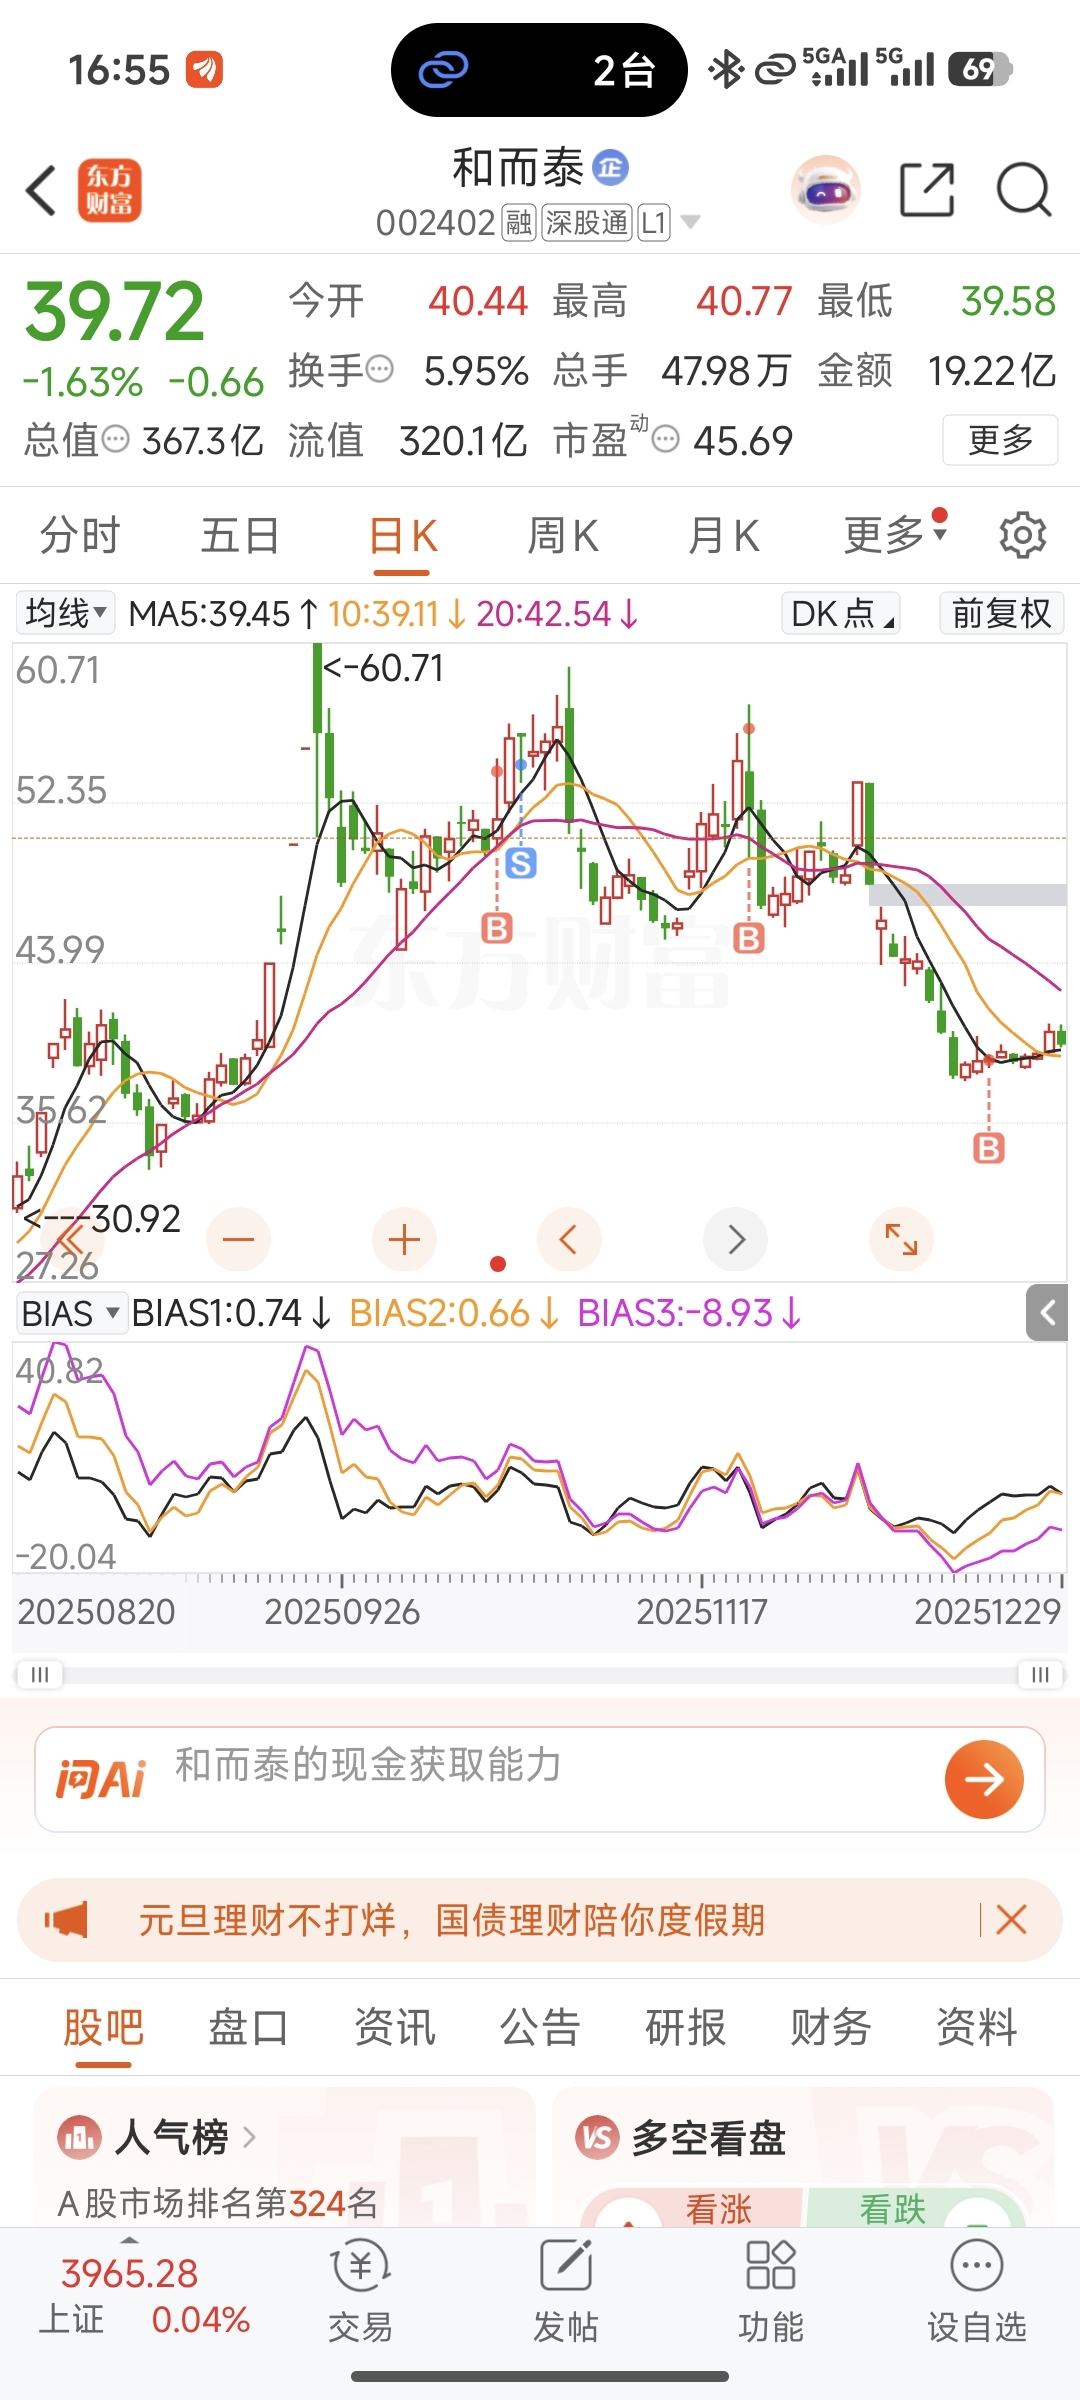Open the 股吧 tab

coord(103,2028)
